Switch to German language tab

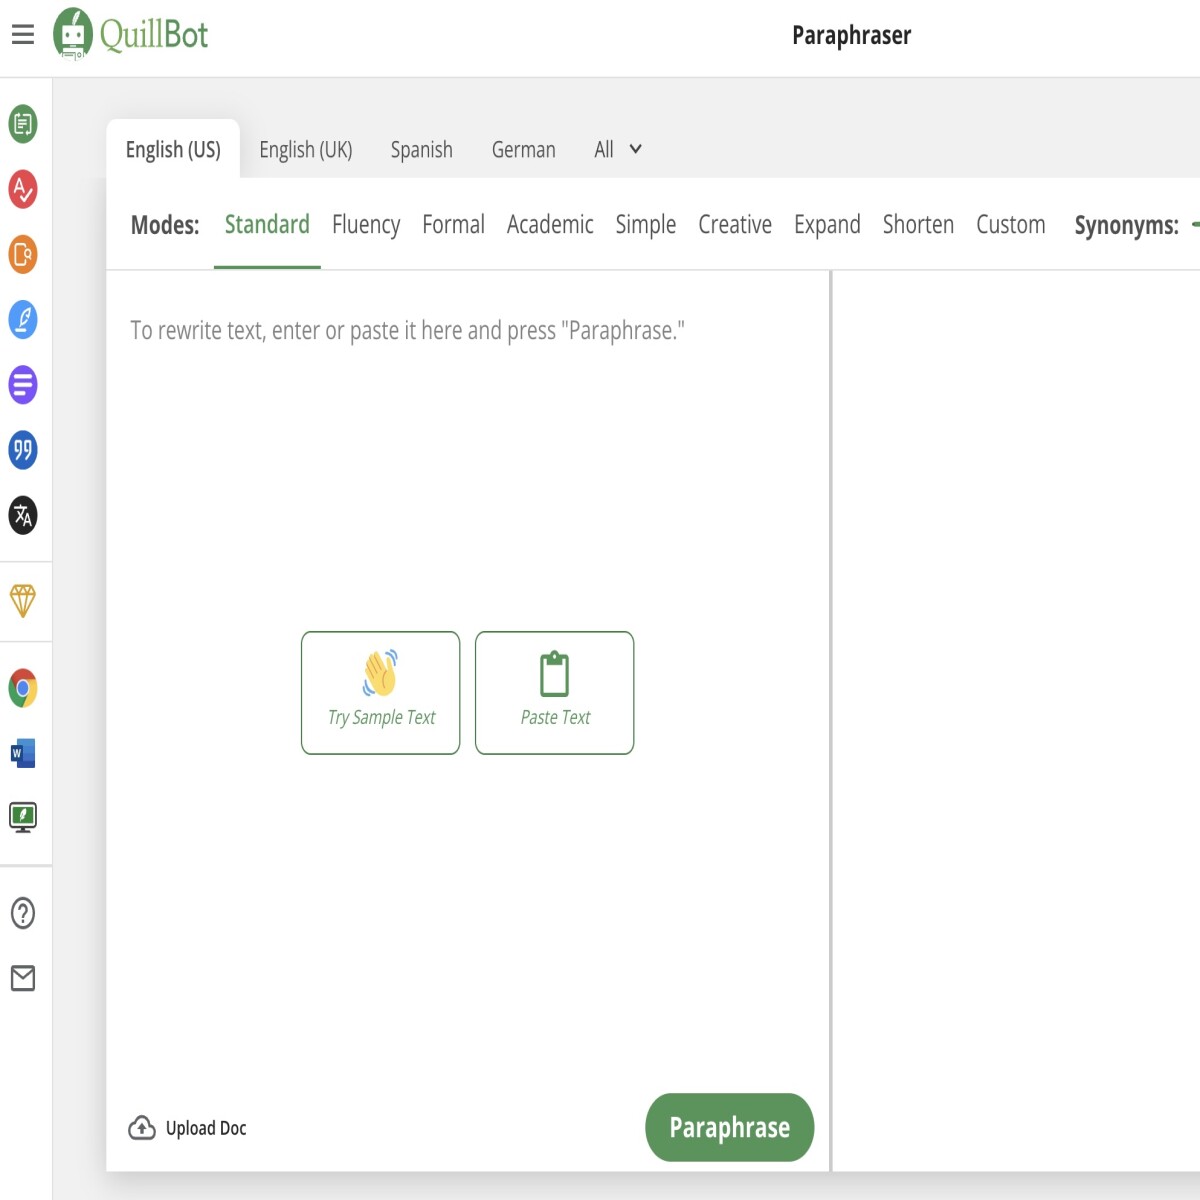pyautogui.click(x=523, y=150)
